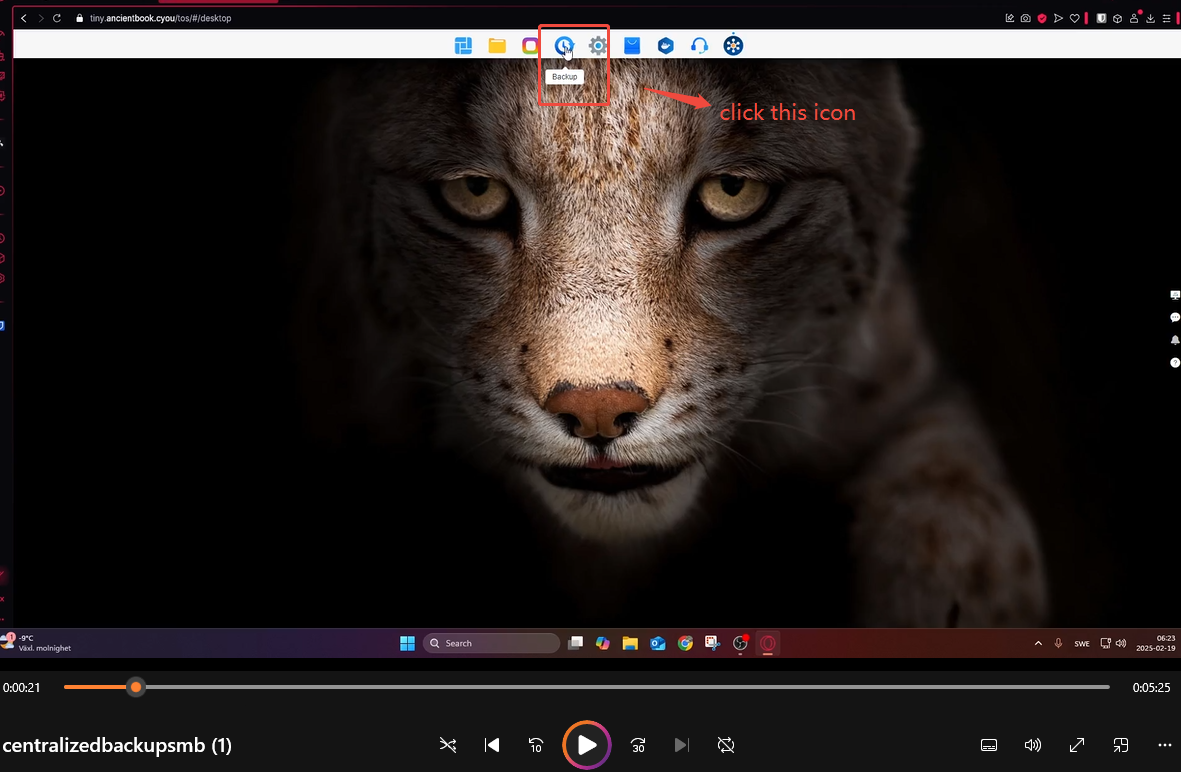
Task: Open Opera GX icon in the taskbar
Action: (x=767, y=643)
